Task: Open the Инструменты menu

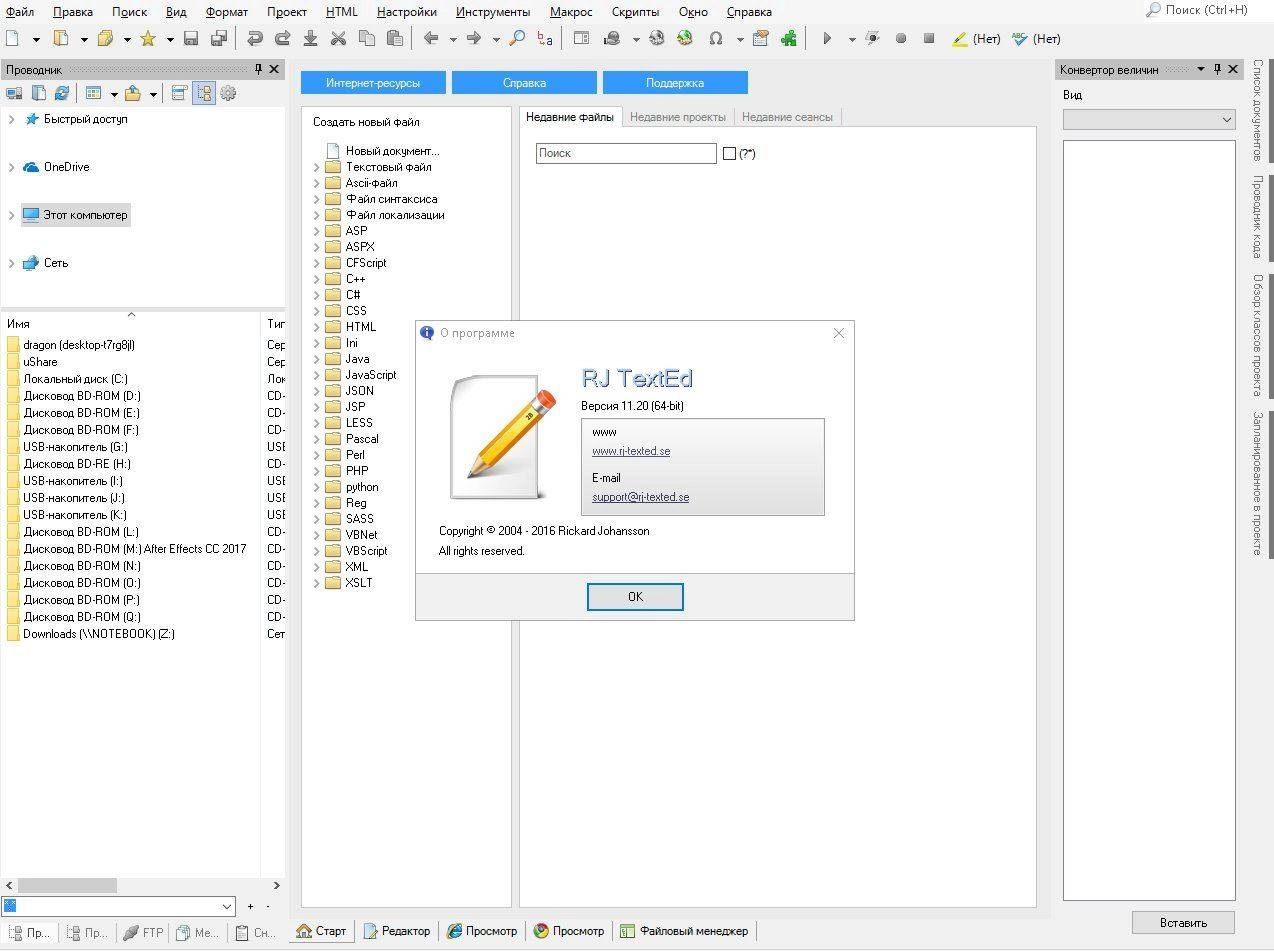Action: click(x=493, y=12)
